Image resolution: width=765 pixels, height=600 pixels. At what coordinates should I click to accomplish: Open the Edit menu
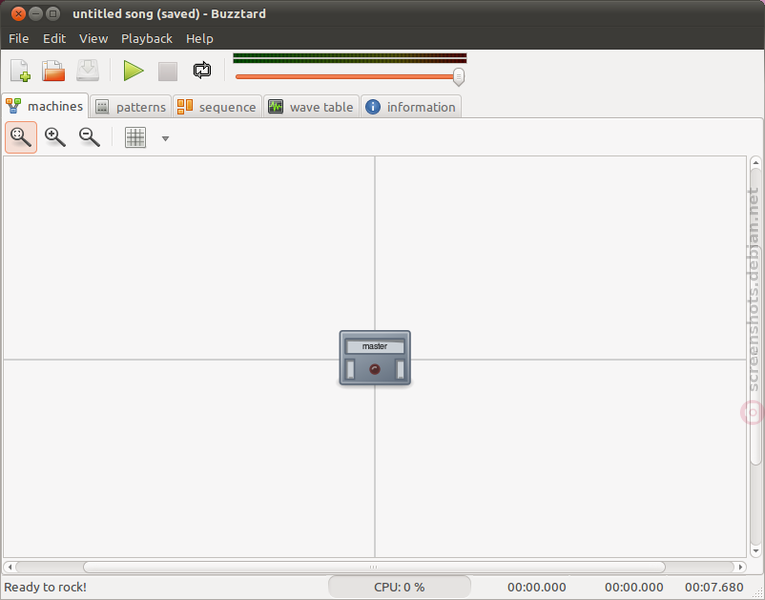pyautogui.click(x=54, y=39)
